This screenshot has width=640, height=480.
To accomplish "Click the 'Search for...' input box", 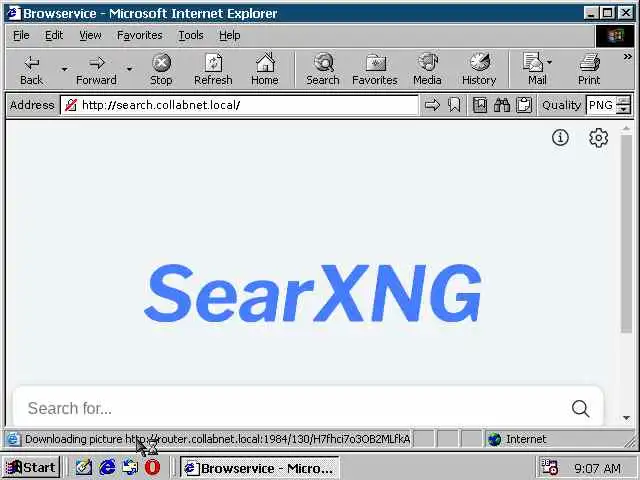I will point(292,408).
